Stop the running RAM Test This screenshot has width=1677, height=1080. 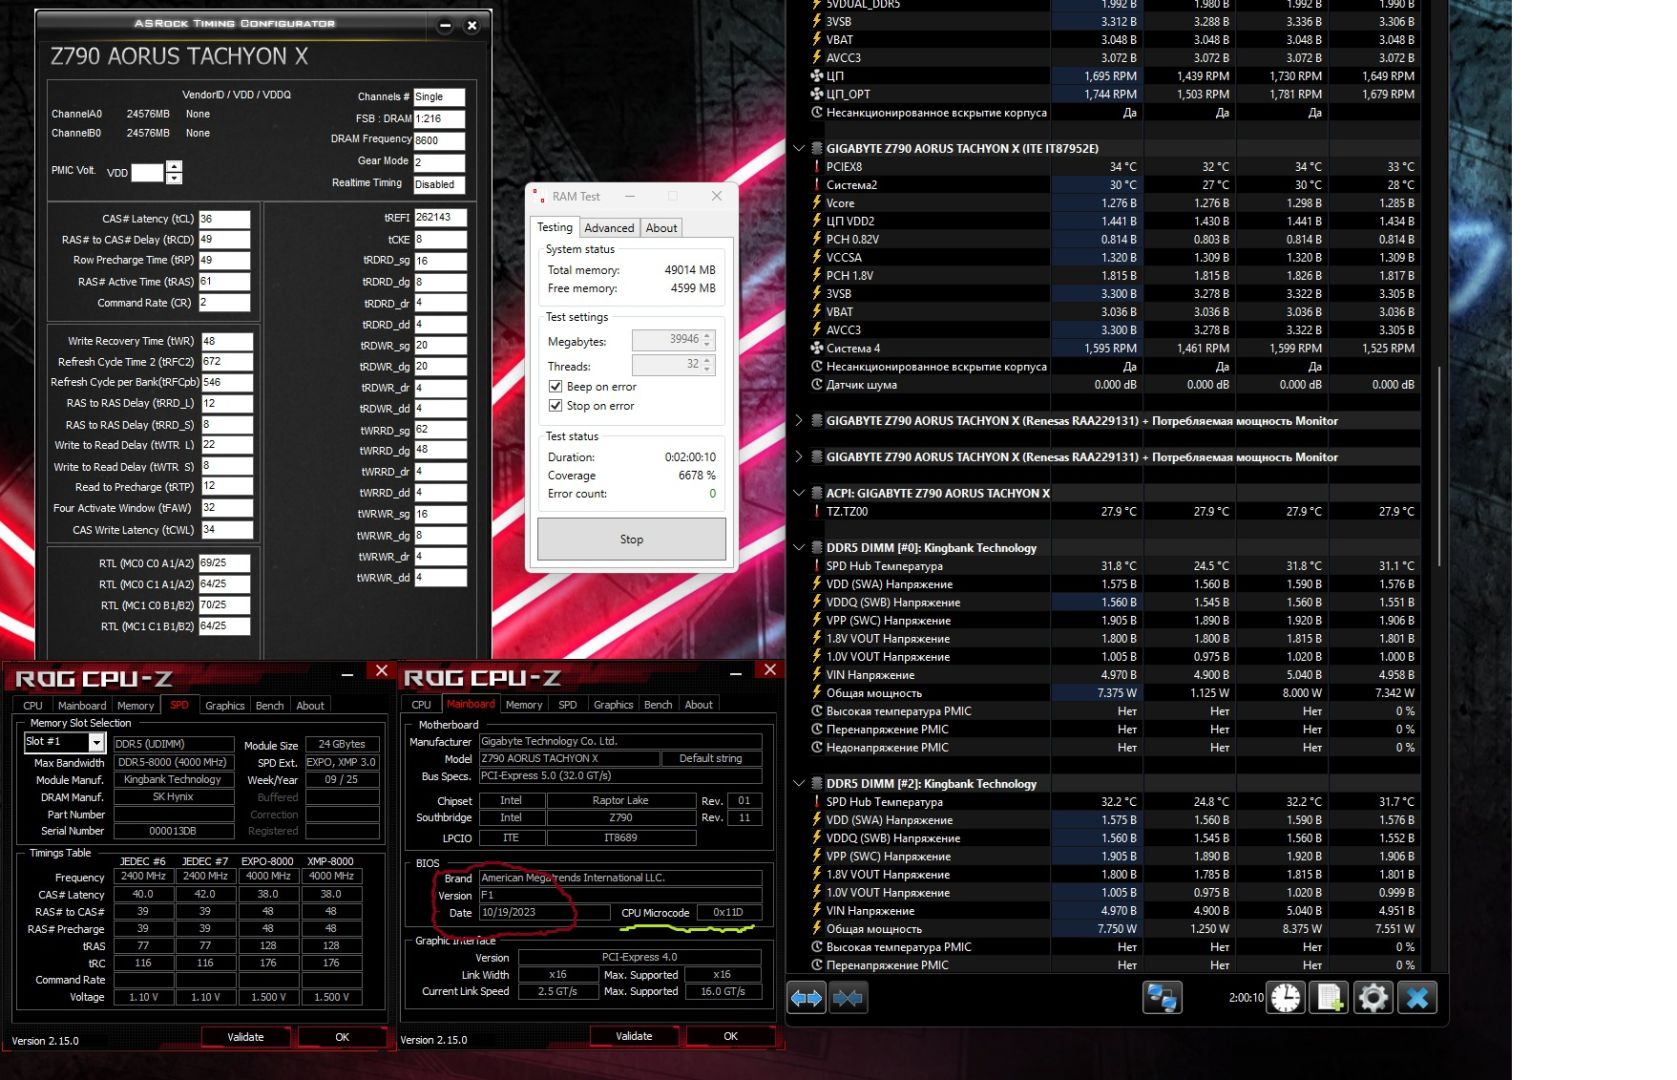(631, 539)
